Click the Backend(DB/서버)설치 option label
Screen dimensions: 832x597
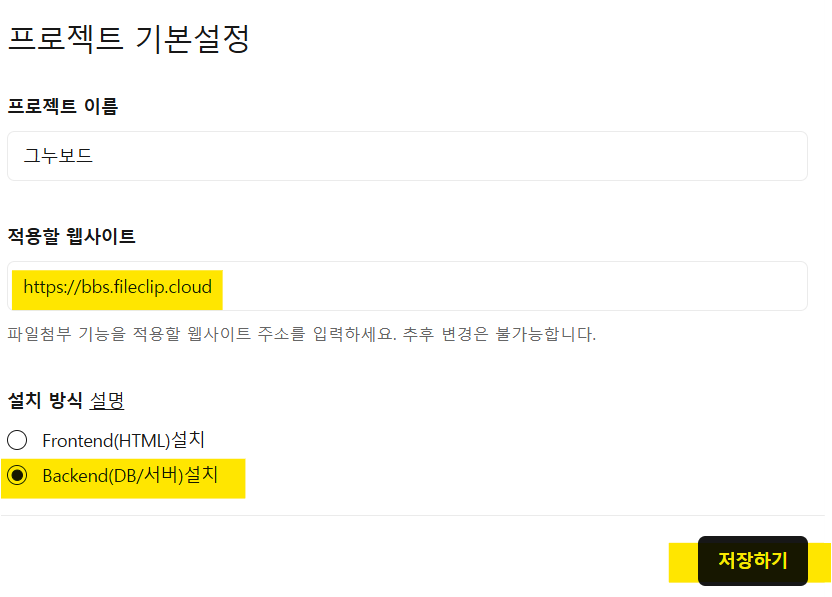(129, 476)
